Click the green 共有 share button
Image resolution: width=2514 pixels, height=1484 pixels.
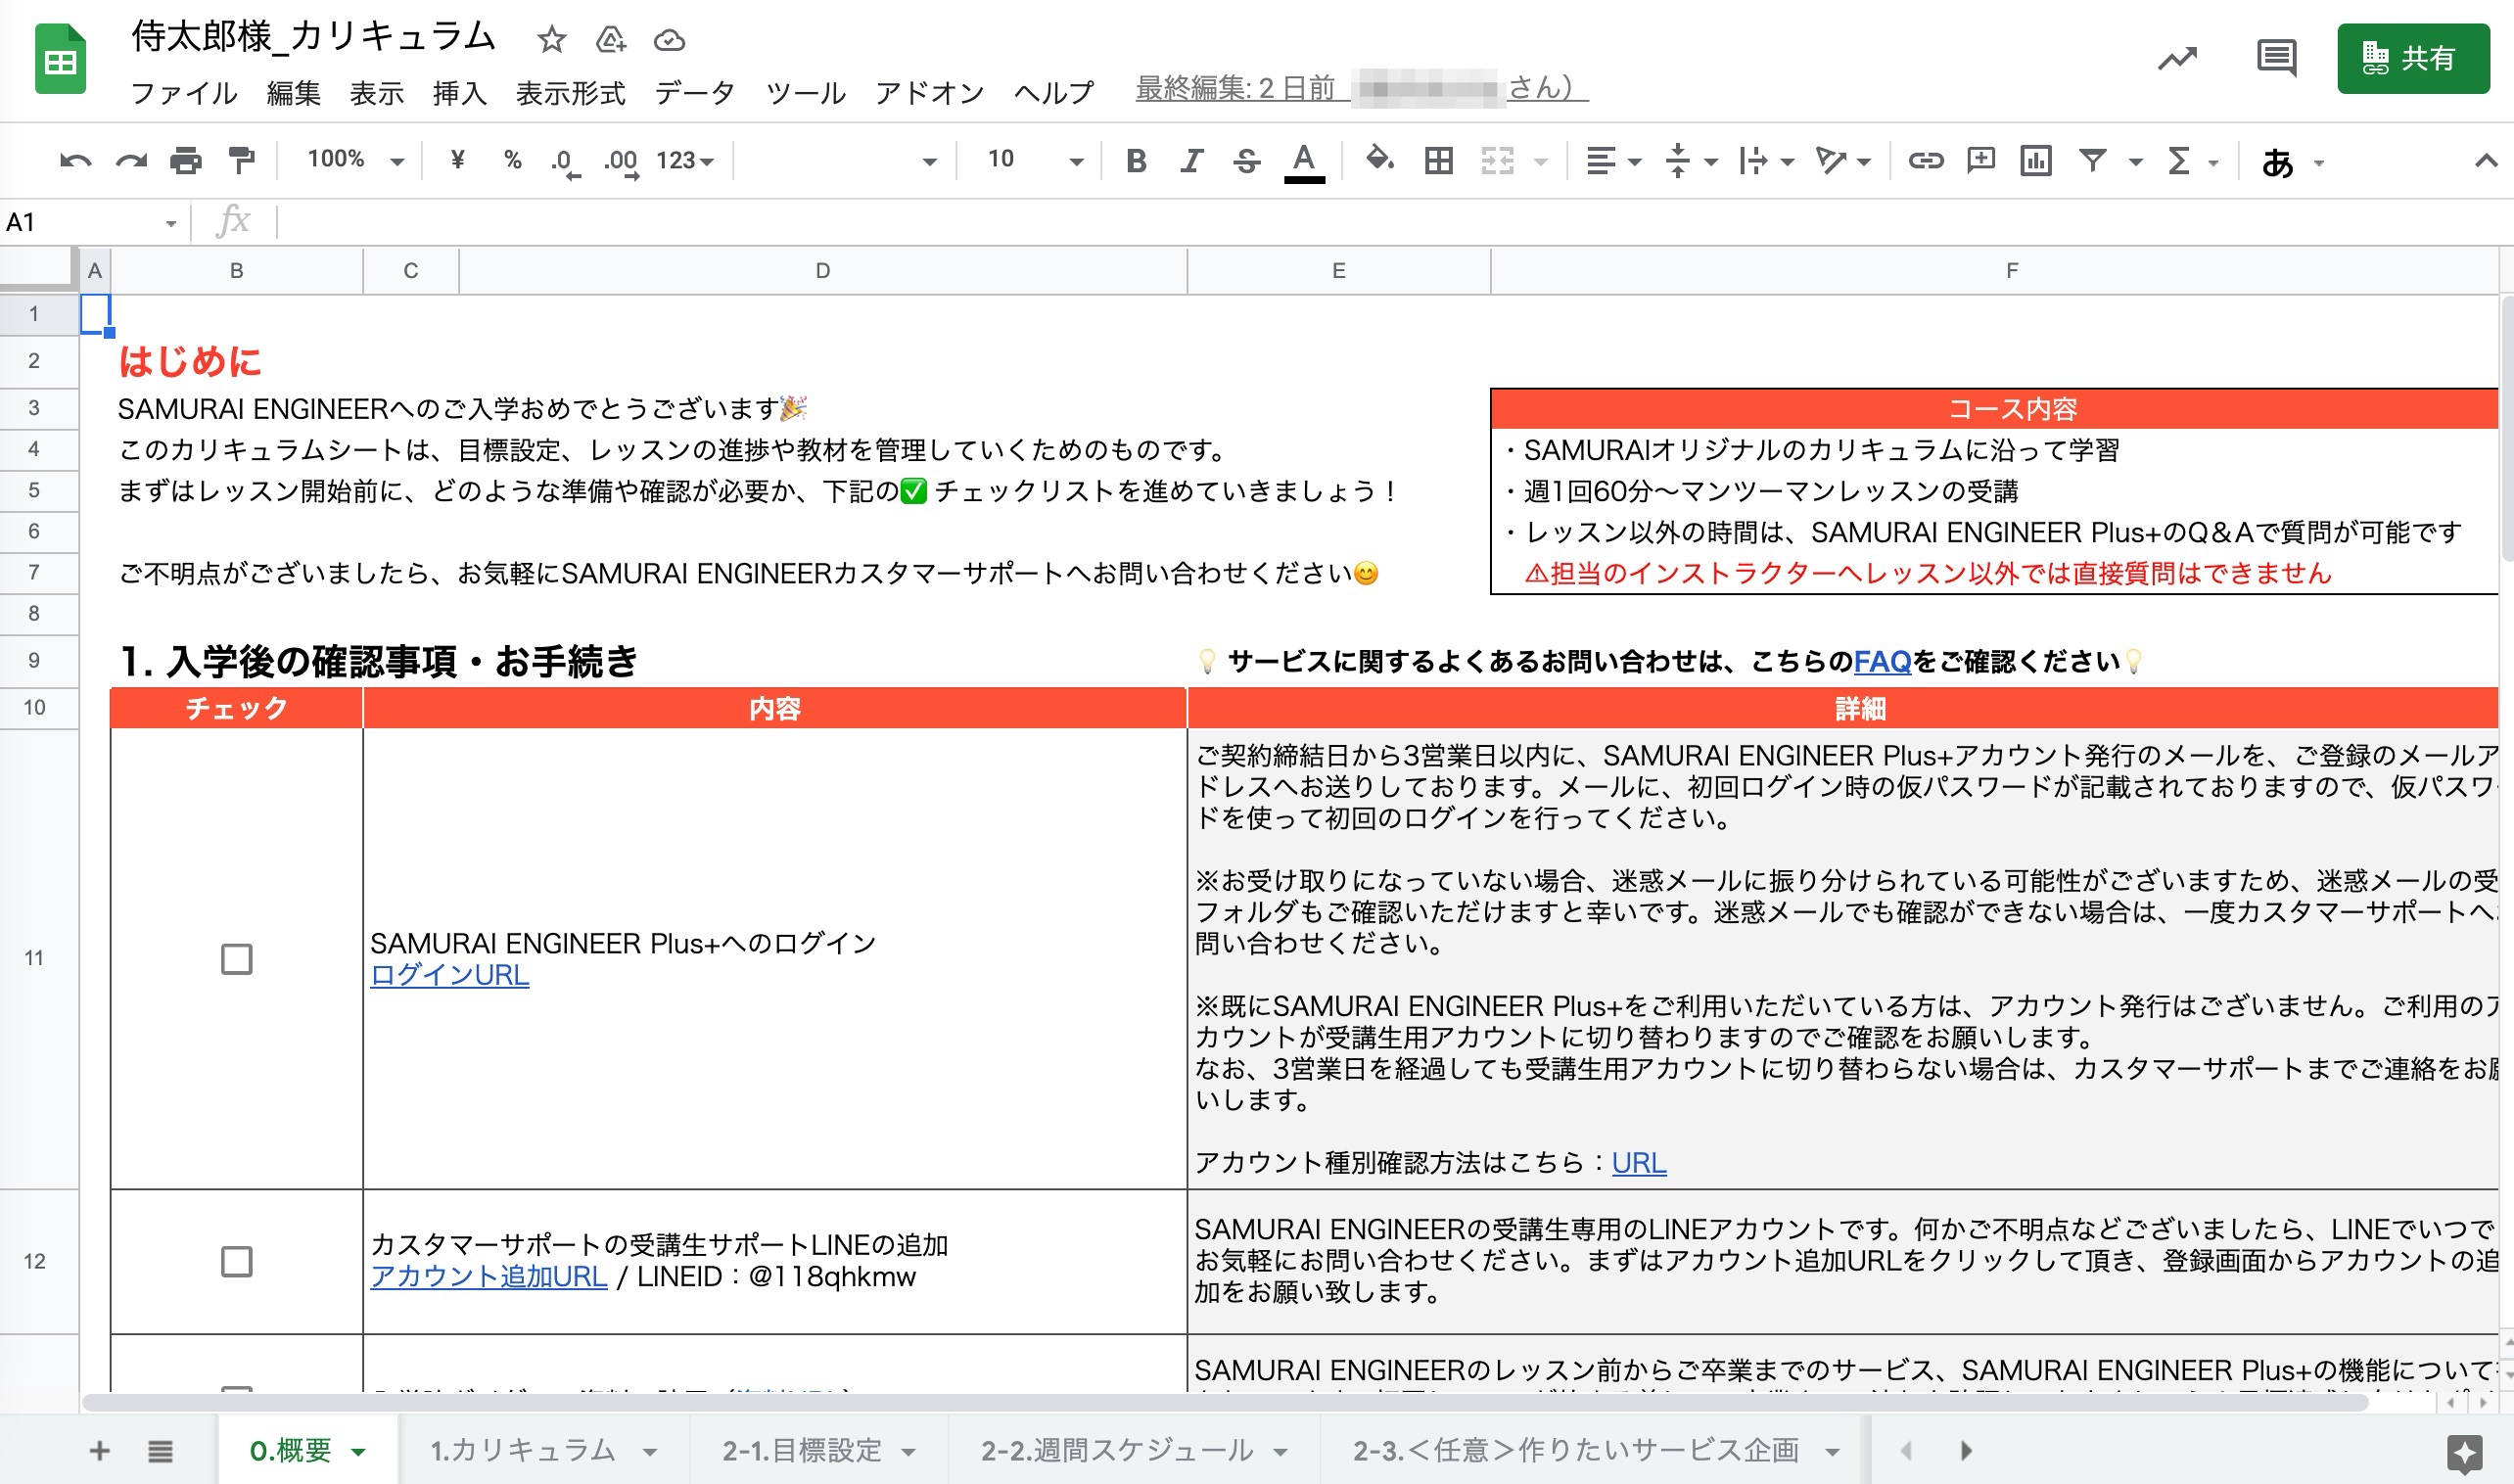tap(2412, 58)
